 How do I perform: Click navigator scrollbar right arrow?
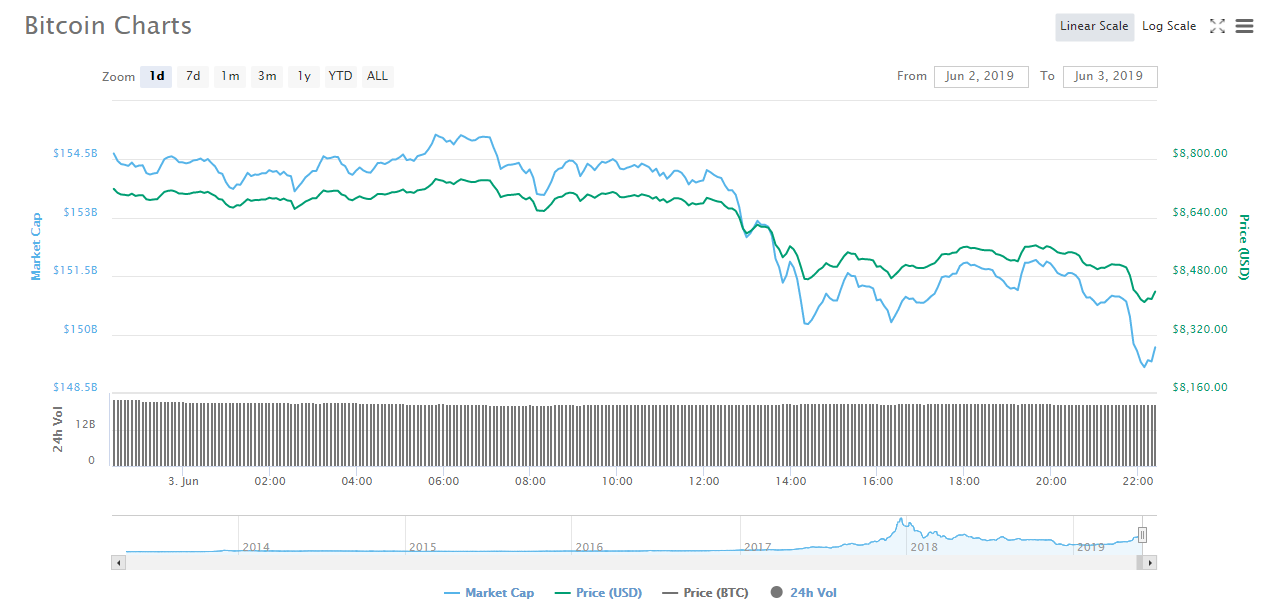(1150, 563)
